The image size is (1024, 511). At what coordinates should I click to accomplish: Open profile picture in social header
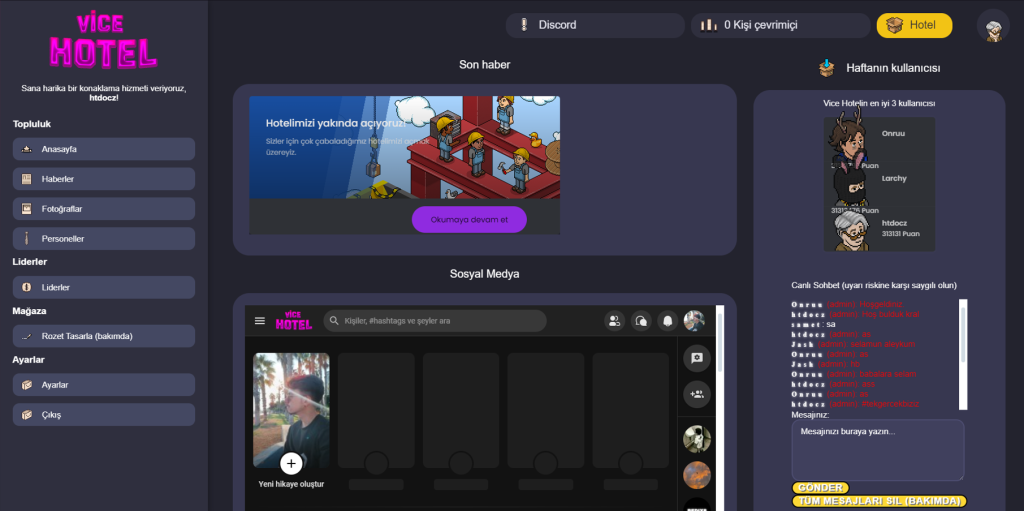(694, 321)
